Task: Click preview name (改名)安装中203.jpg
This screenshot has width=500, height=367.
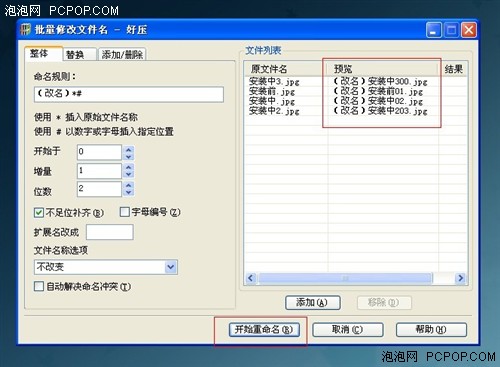Action: click(x=380, y=110)
